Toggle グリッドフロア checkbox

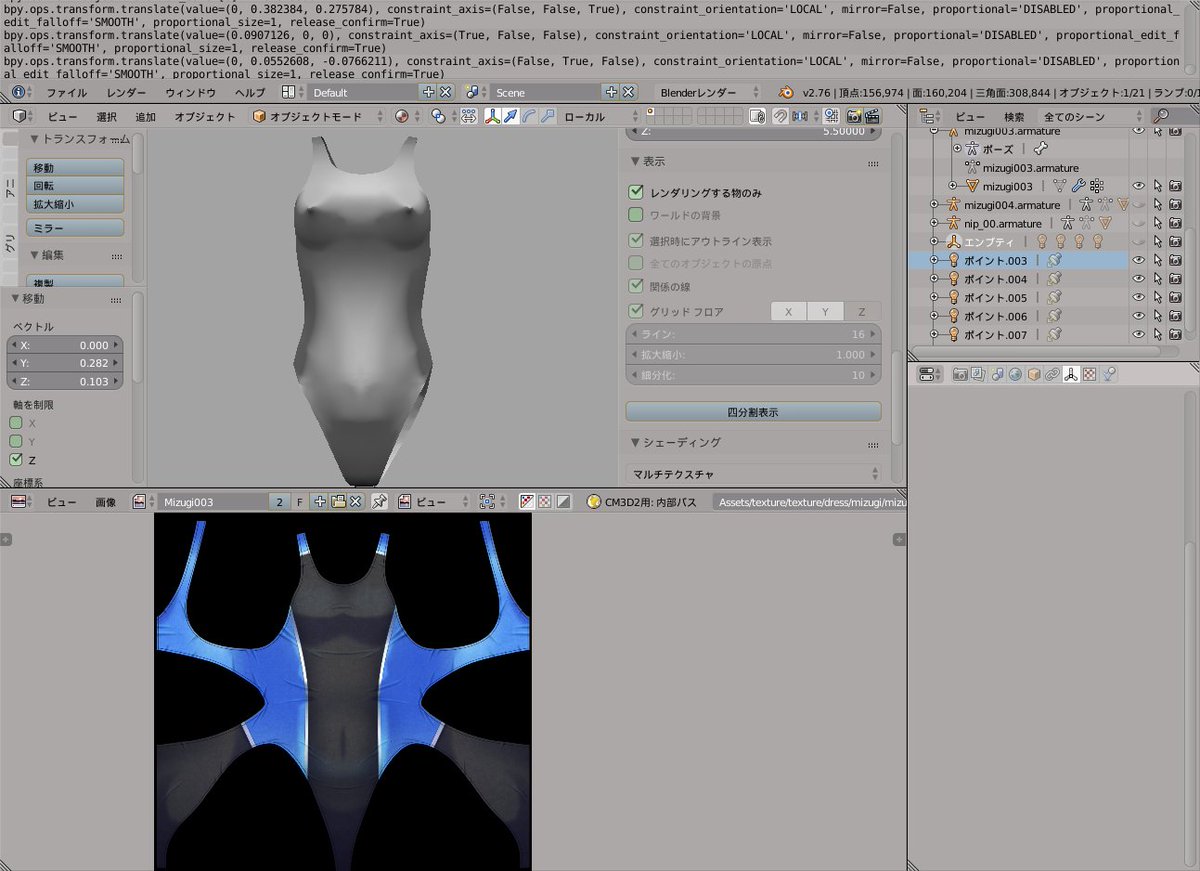tap(635, 311)
